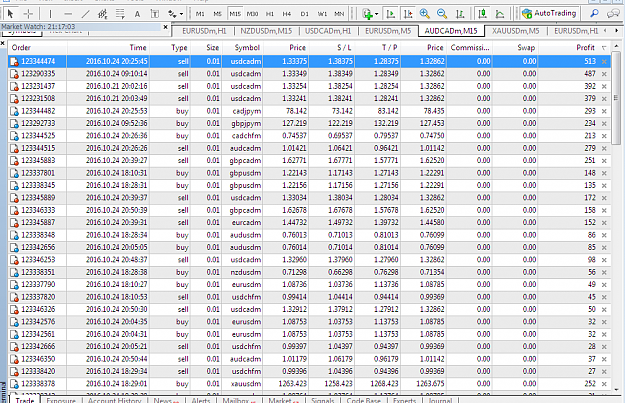Select order row 123345883 gbpcadm

pos(309,161)
